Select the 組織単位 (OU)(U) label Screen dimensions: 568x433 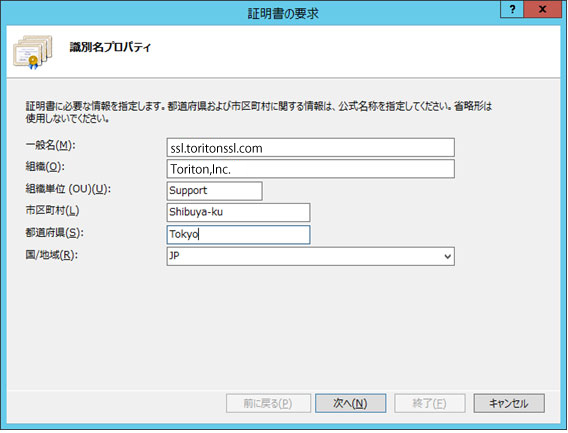pyautogui.click(x=68, y=189)
